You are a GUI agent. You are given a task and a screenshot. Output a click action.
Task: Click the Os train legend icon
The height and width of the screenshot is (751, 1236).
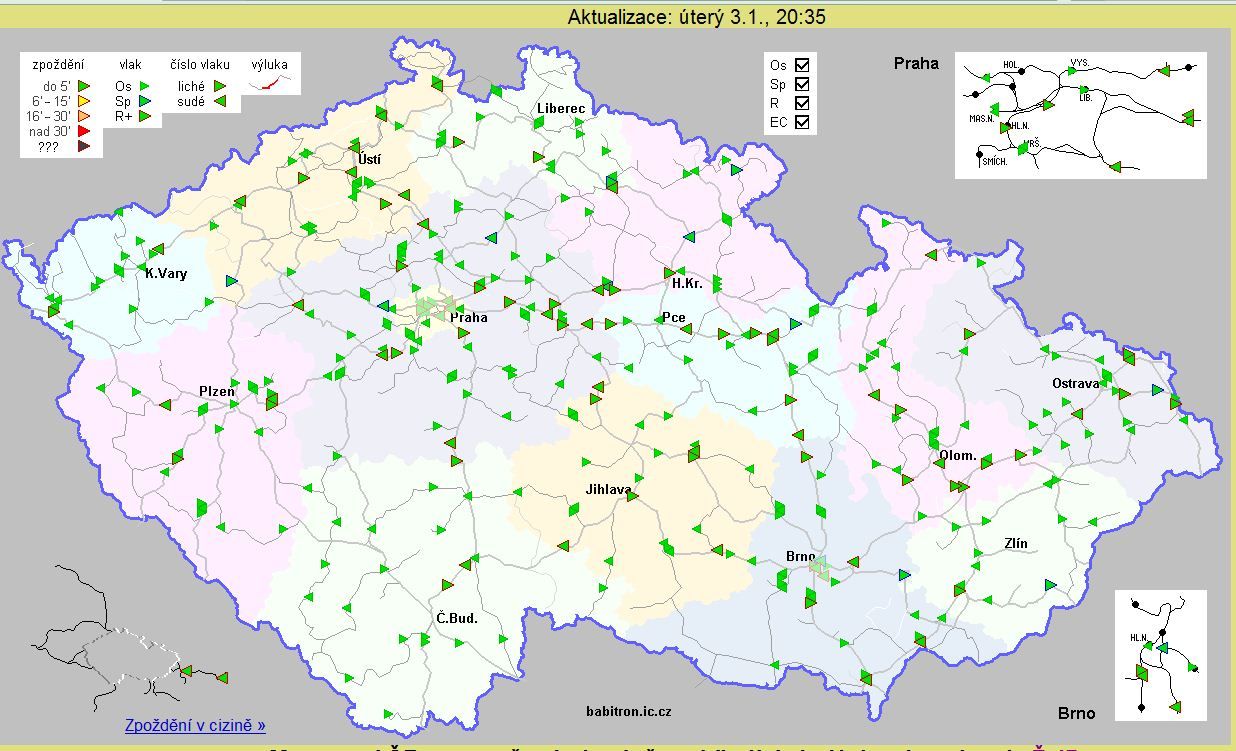[144, 86]
